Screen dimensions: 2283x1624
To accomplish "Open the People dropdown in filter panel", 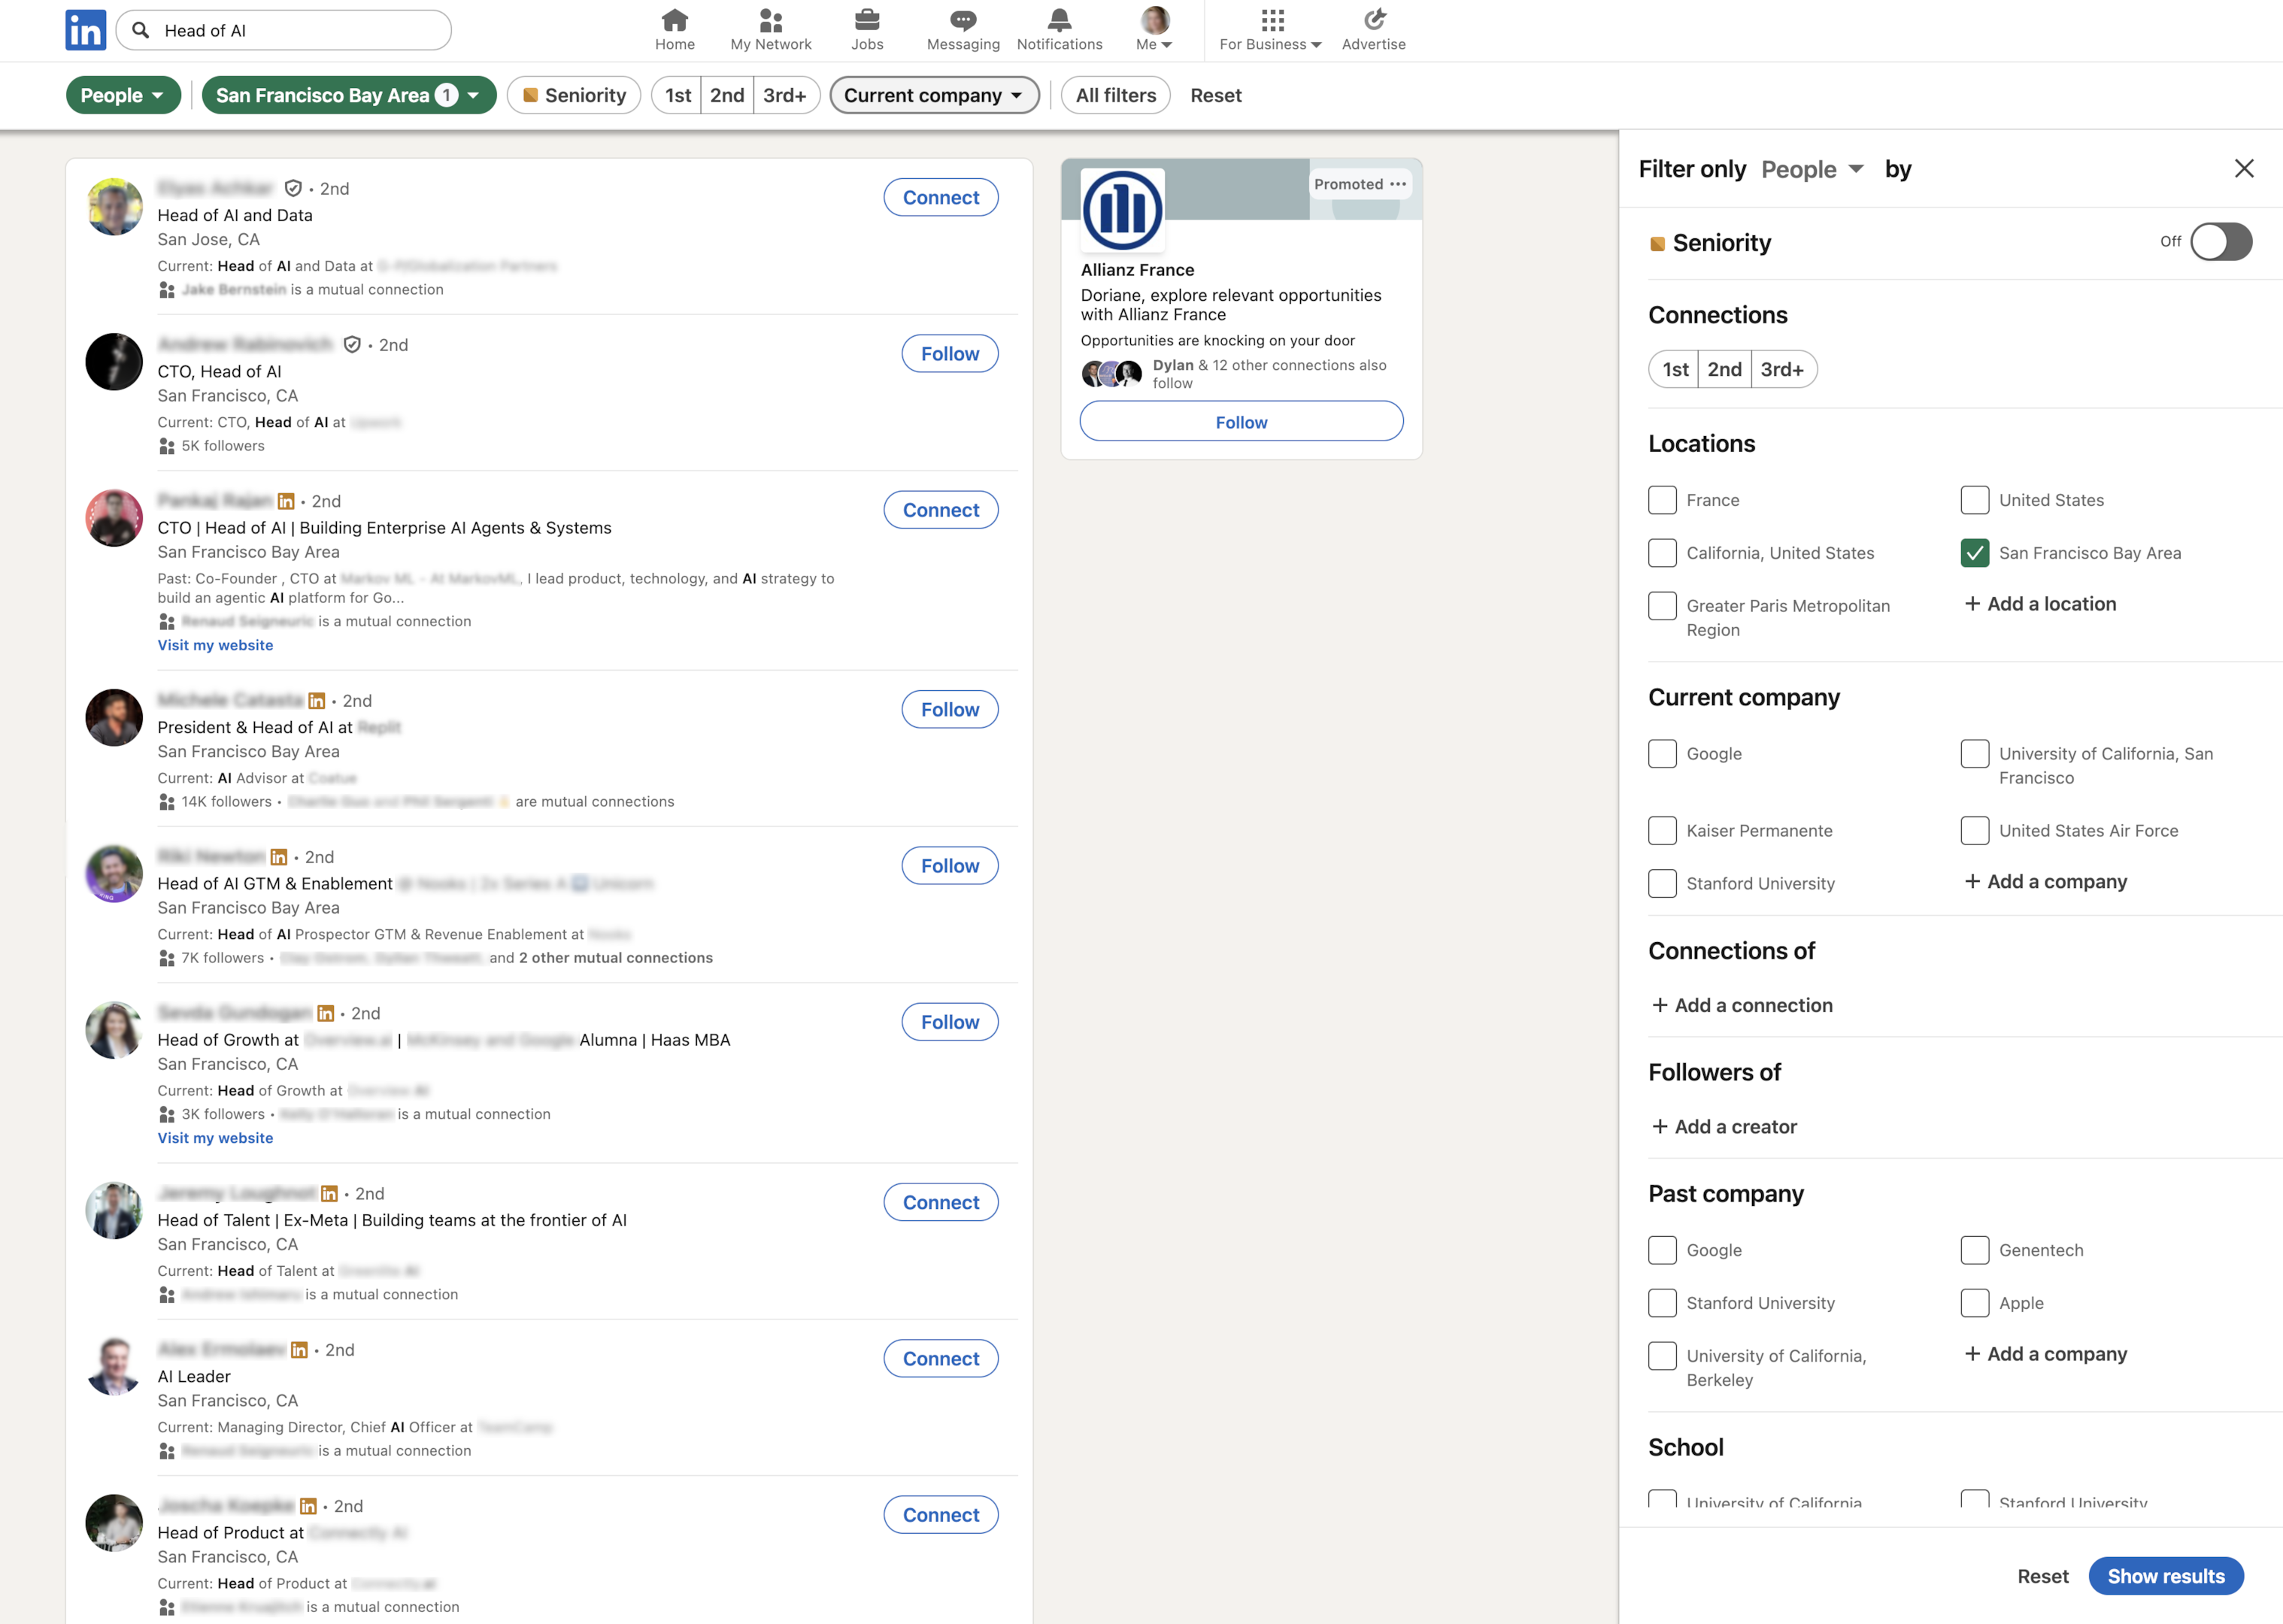I will pos(1811,169).
